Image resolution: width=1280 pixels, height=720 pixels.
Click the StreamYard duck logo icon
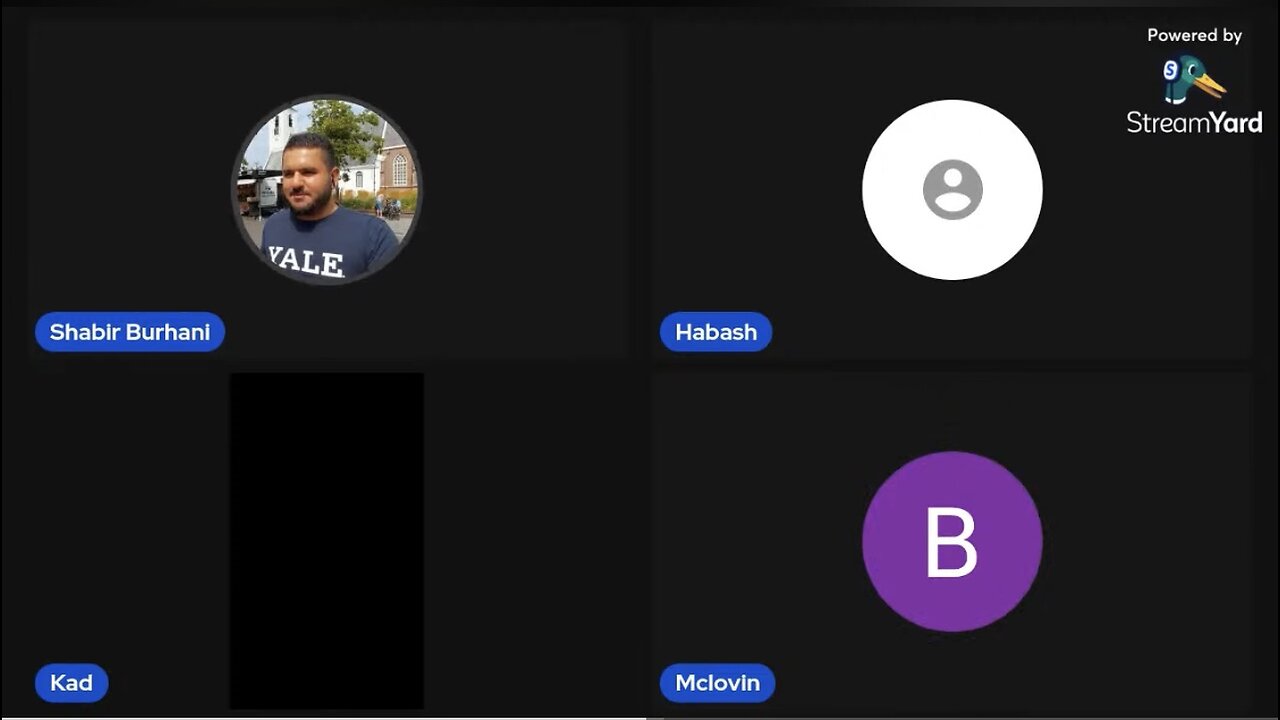[x=1194, y=79]
